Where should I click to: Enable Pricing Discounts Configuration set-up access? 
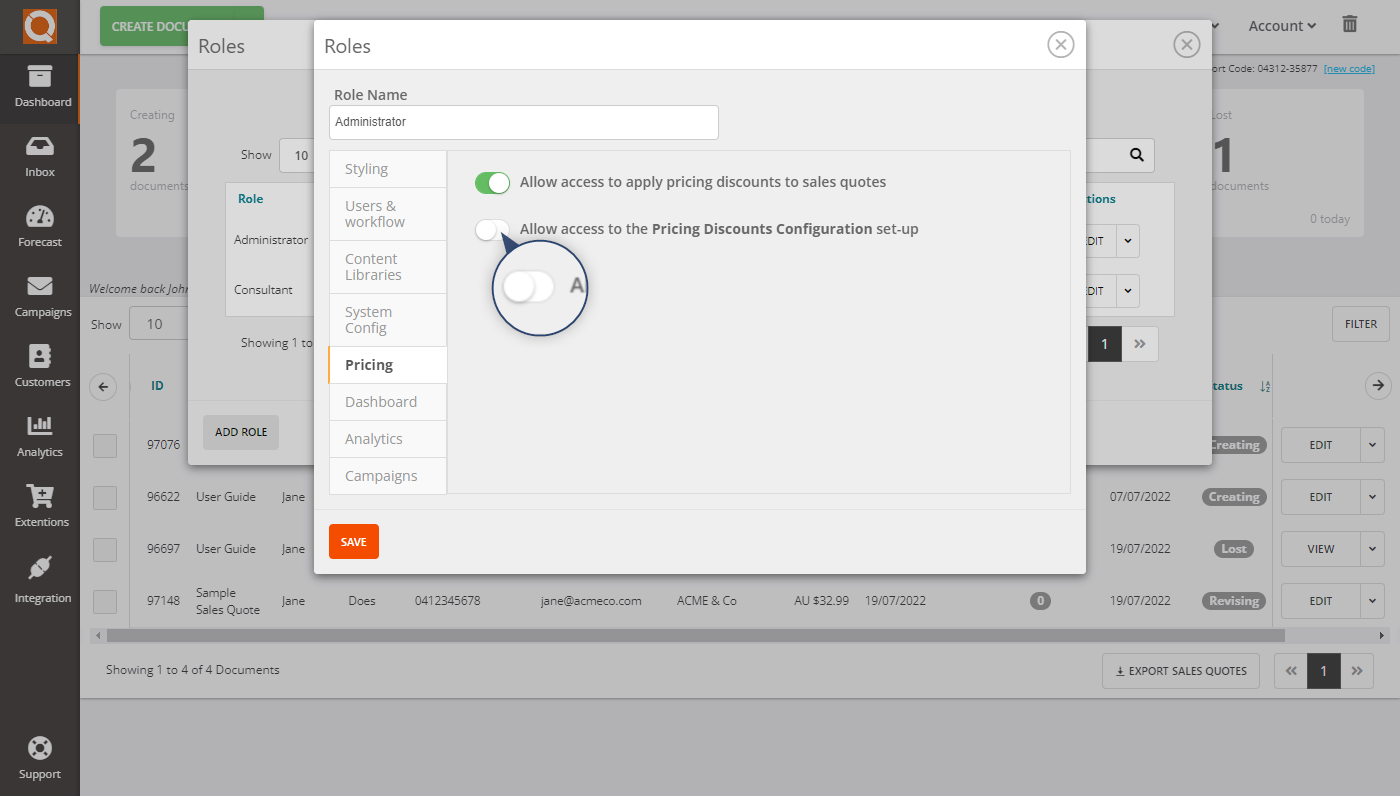pos(492,229)
